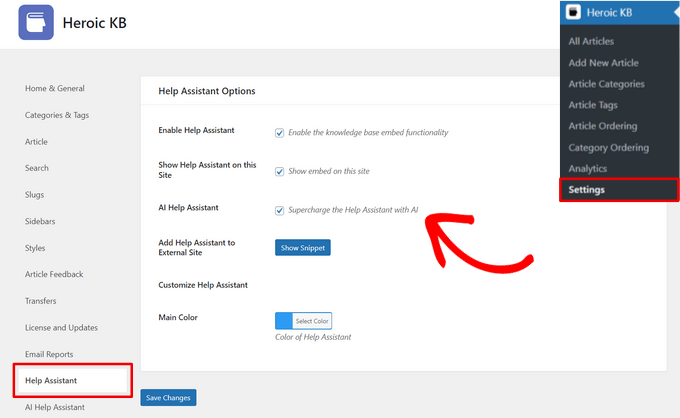Go to the Styles settings tab
The width and height of the screenshot is (680, 418).
tap(35, 248)
